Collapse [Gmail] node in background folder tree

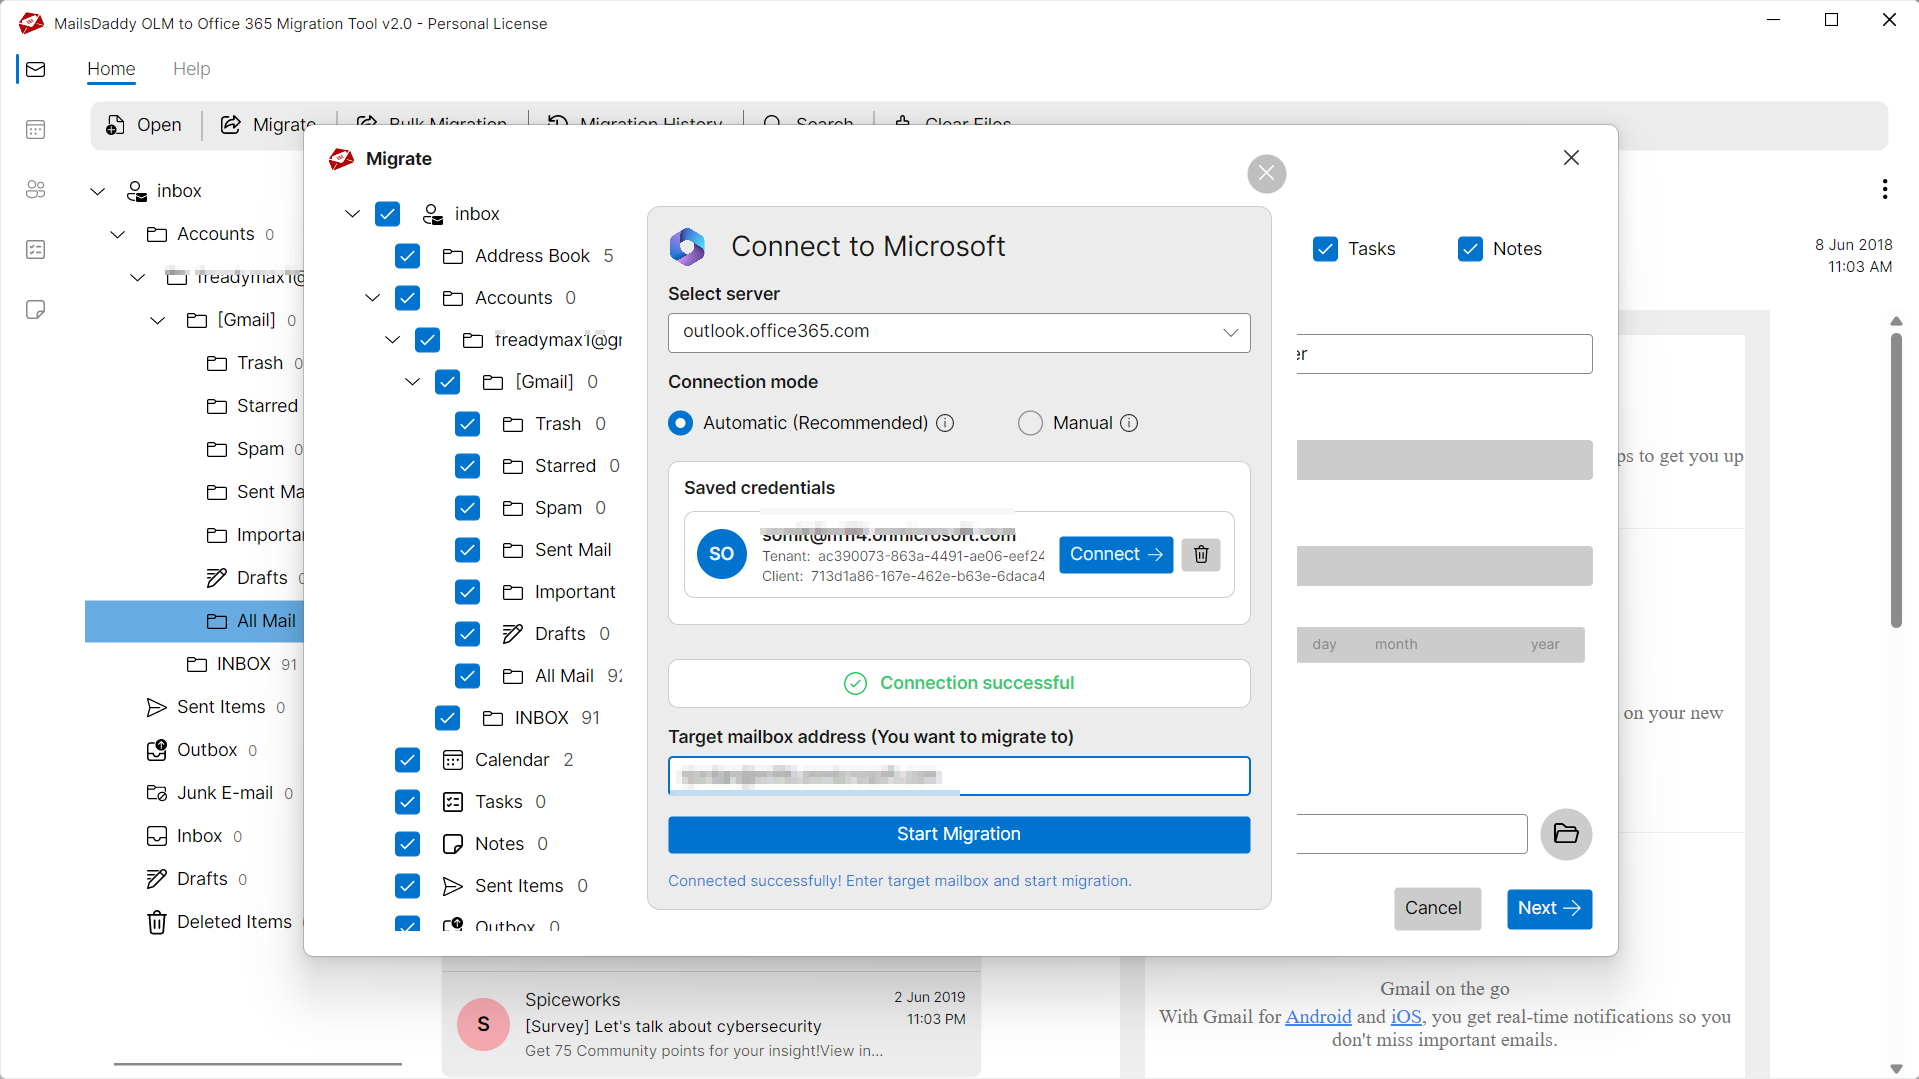157,320
